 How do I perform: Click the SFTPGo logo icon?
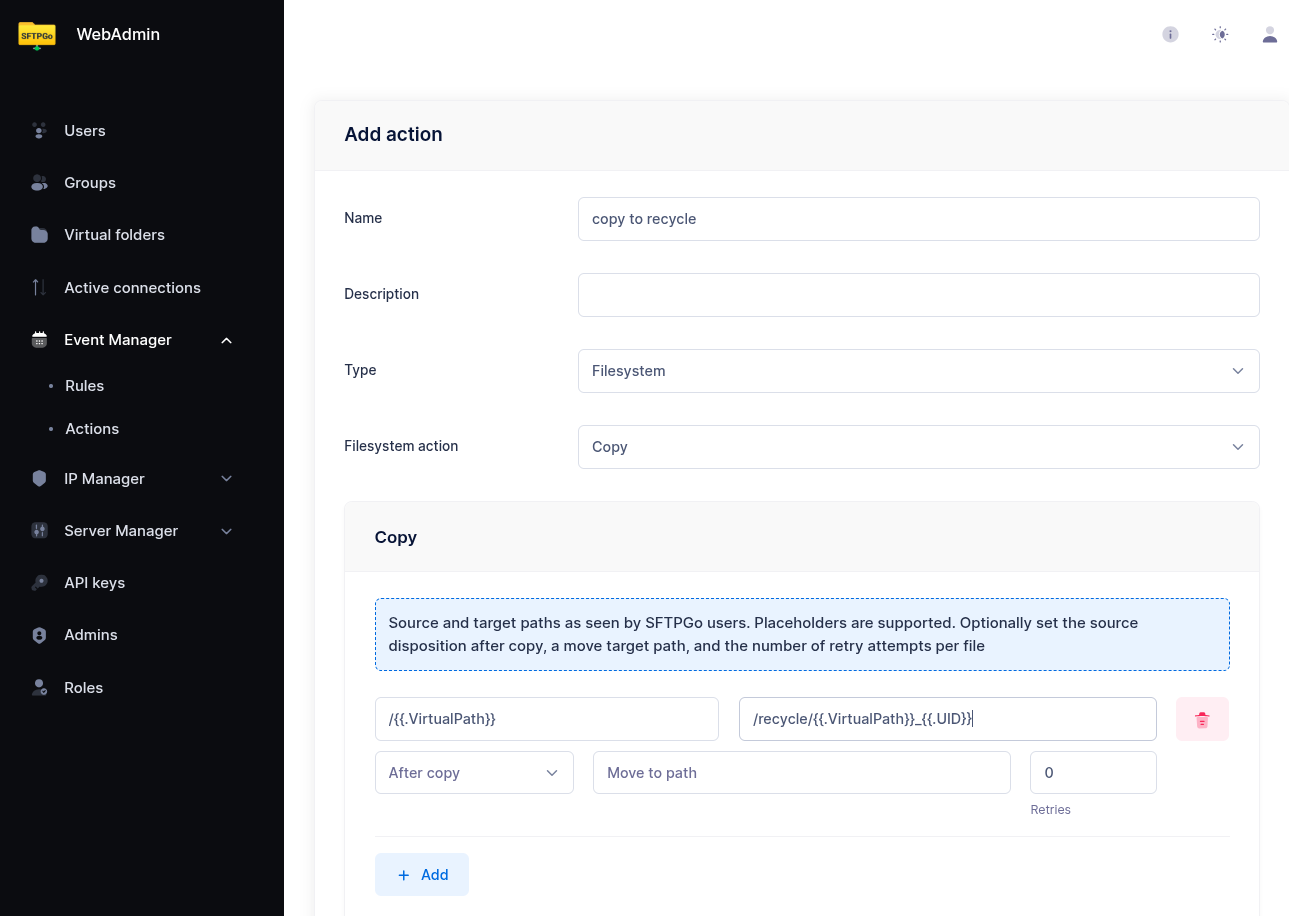(37, 35)
